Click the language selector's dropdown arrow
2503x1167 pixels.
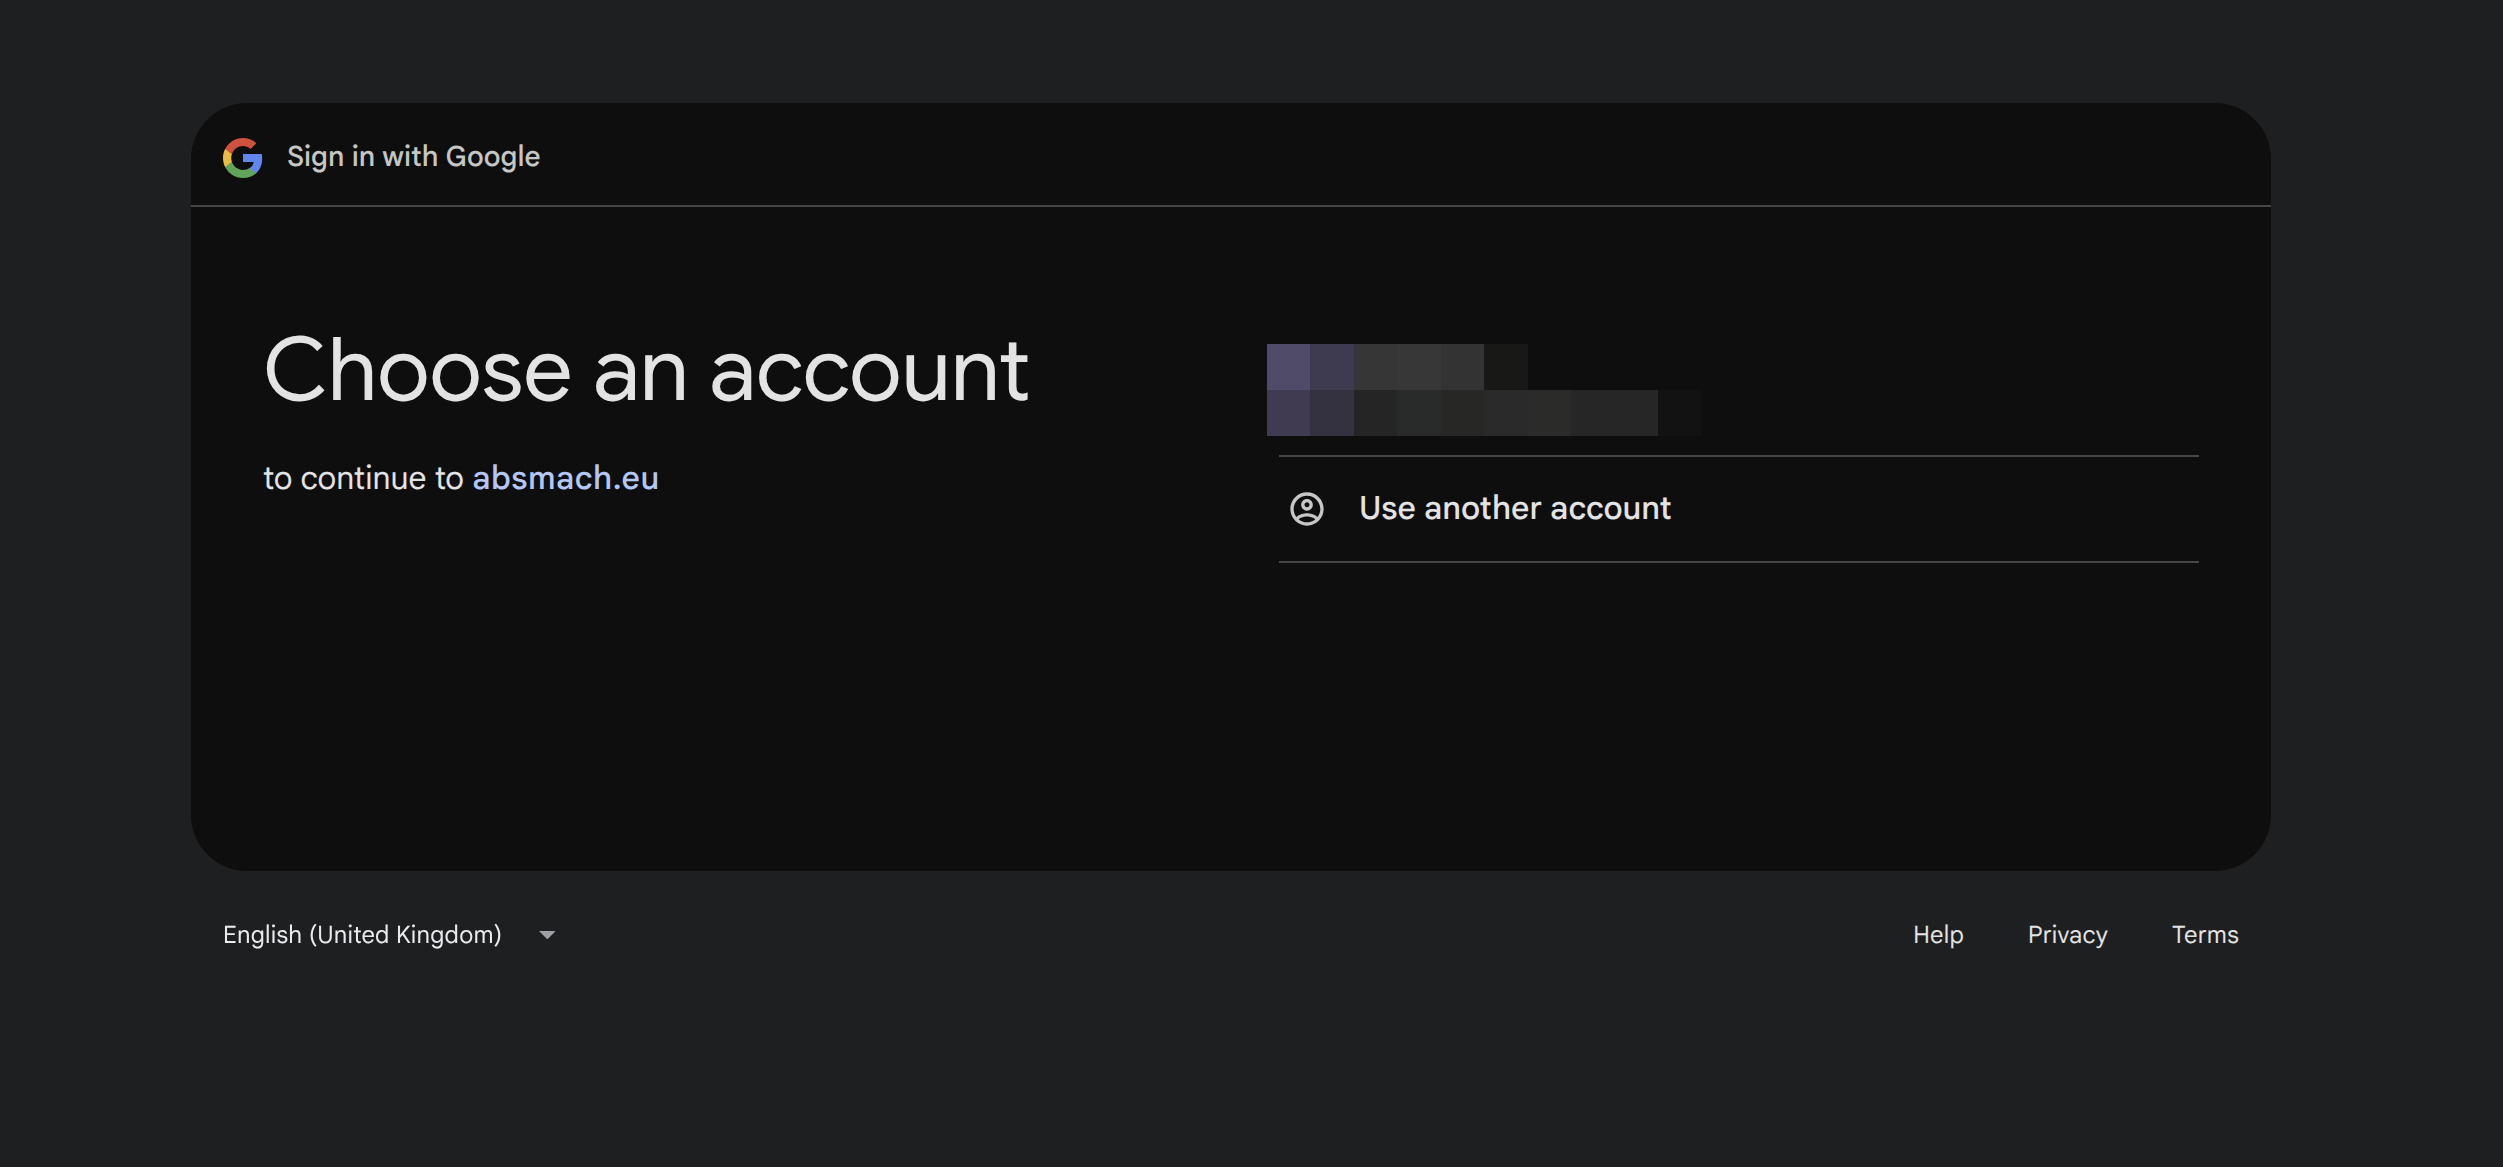click(547, 934)
